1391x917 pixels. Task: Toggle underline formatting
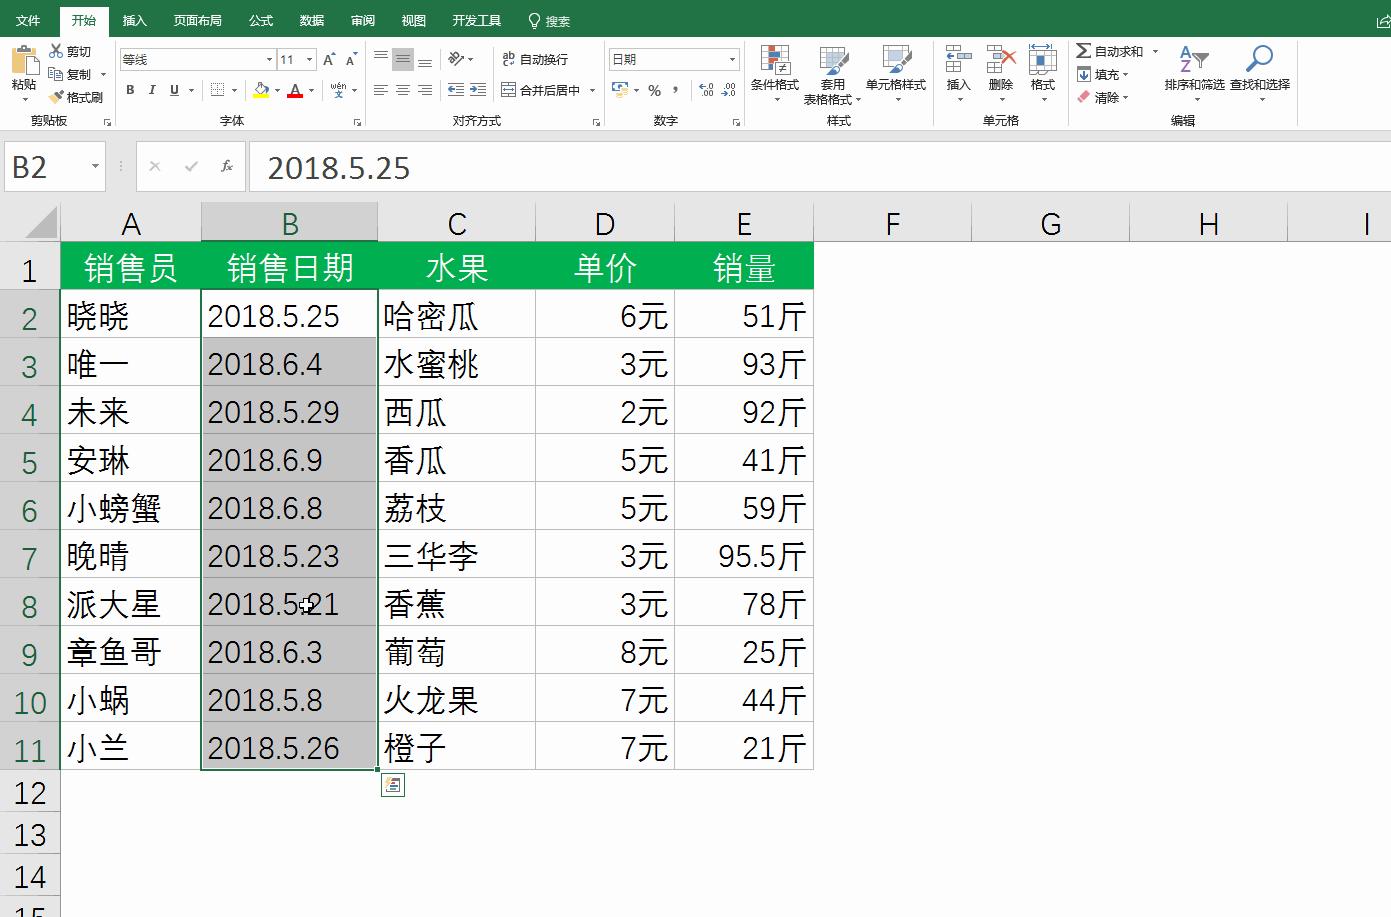click(172, 90)
